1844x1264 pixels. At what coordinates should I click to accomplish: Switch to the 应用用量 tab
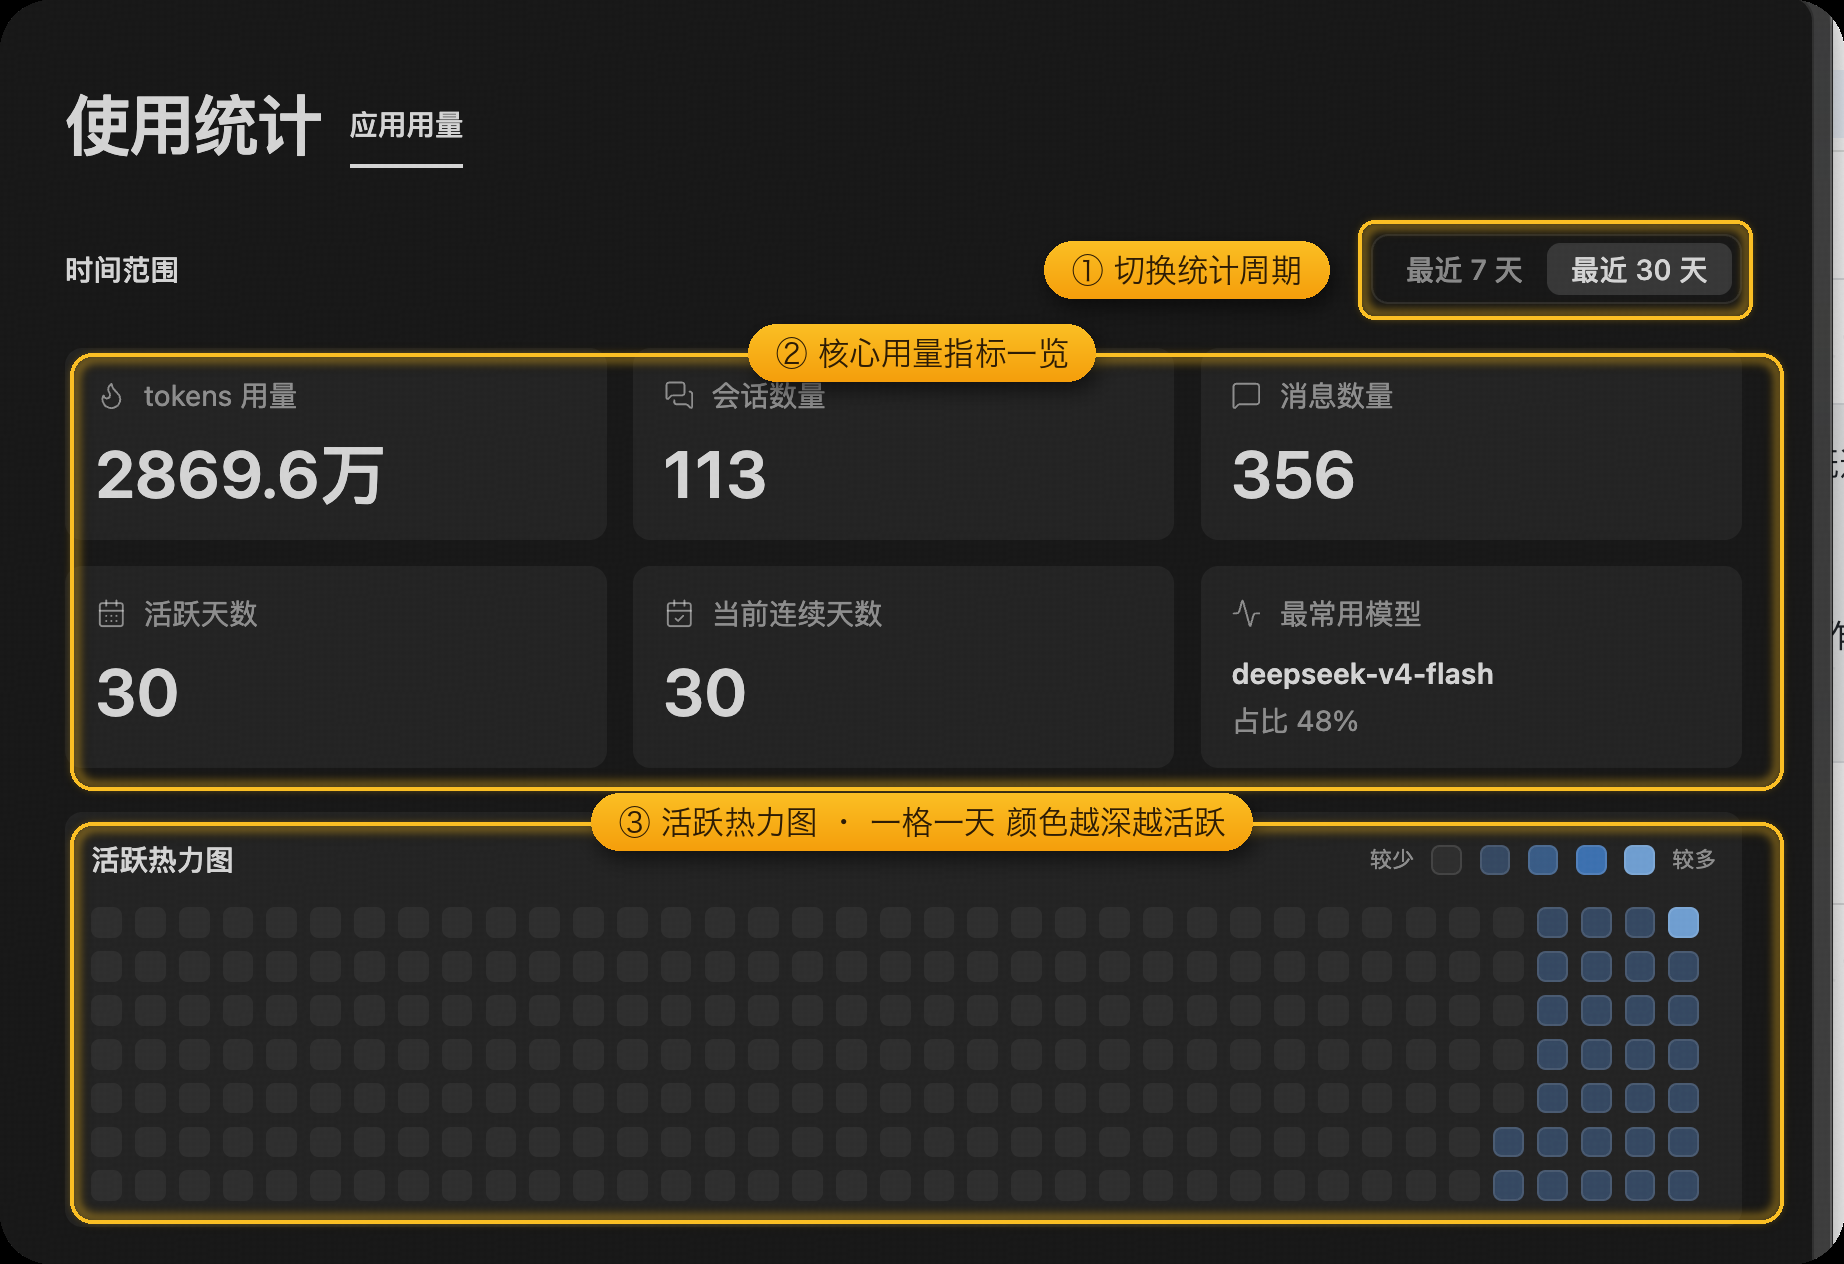click(x=406, y=126)
